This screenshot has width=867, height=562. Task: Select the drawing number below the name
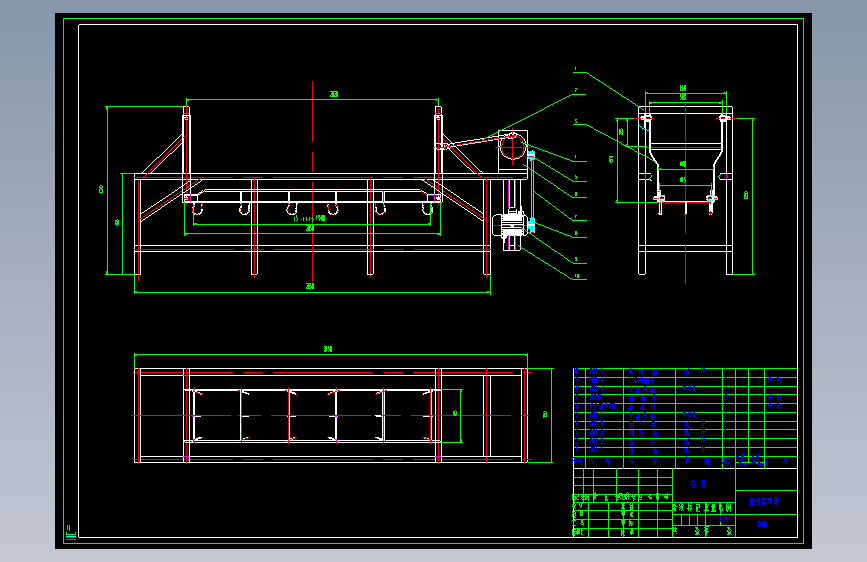click(762, 524)
